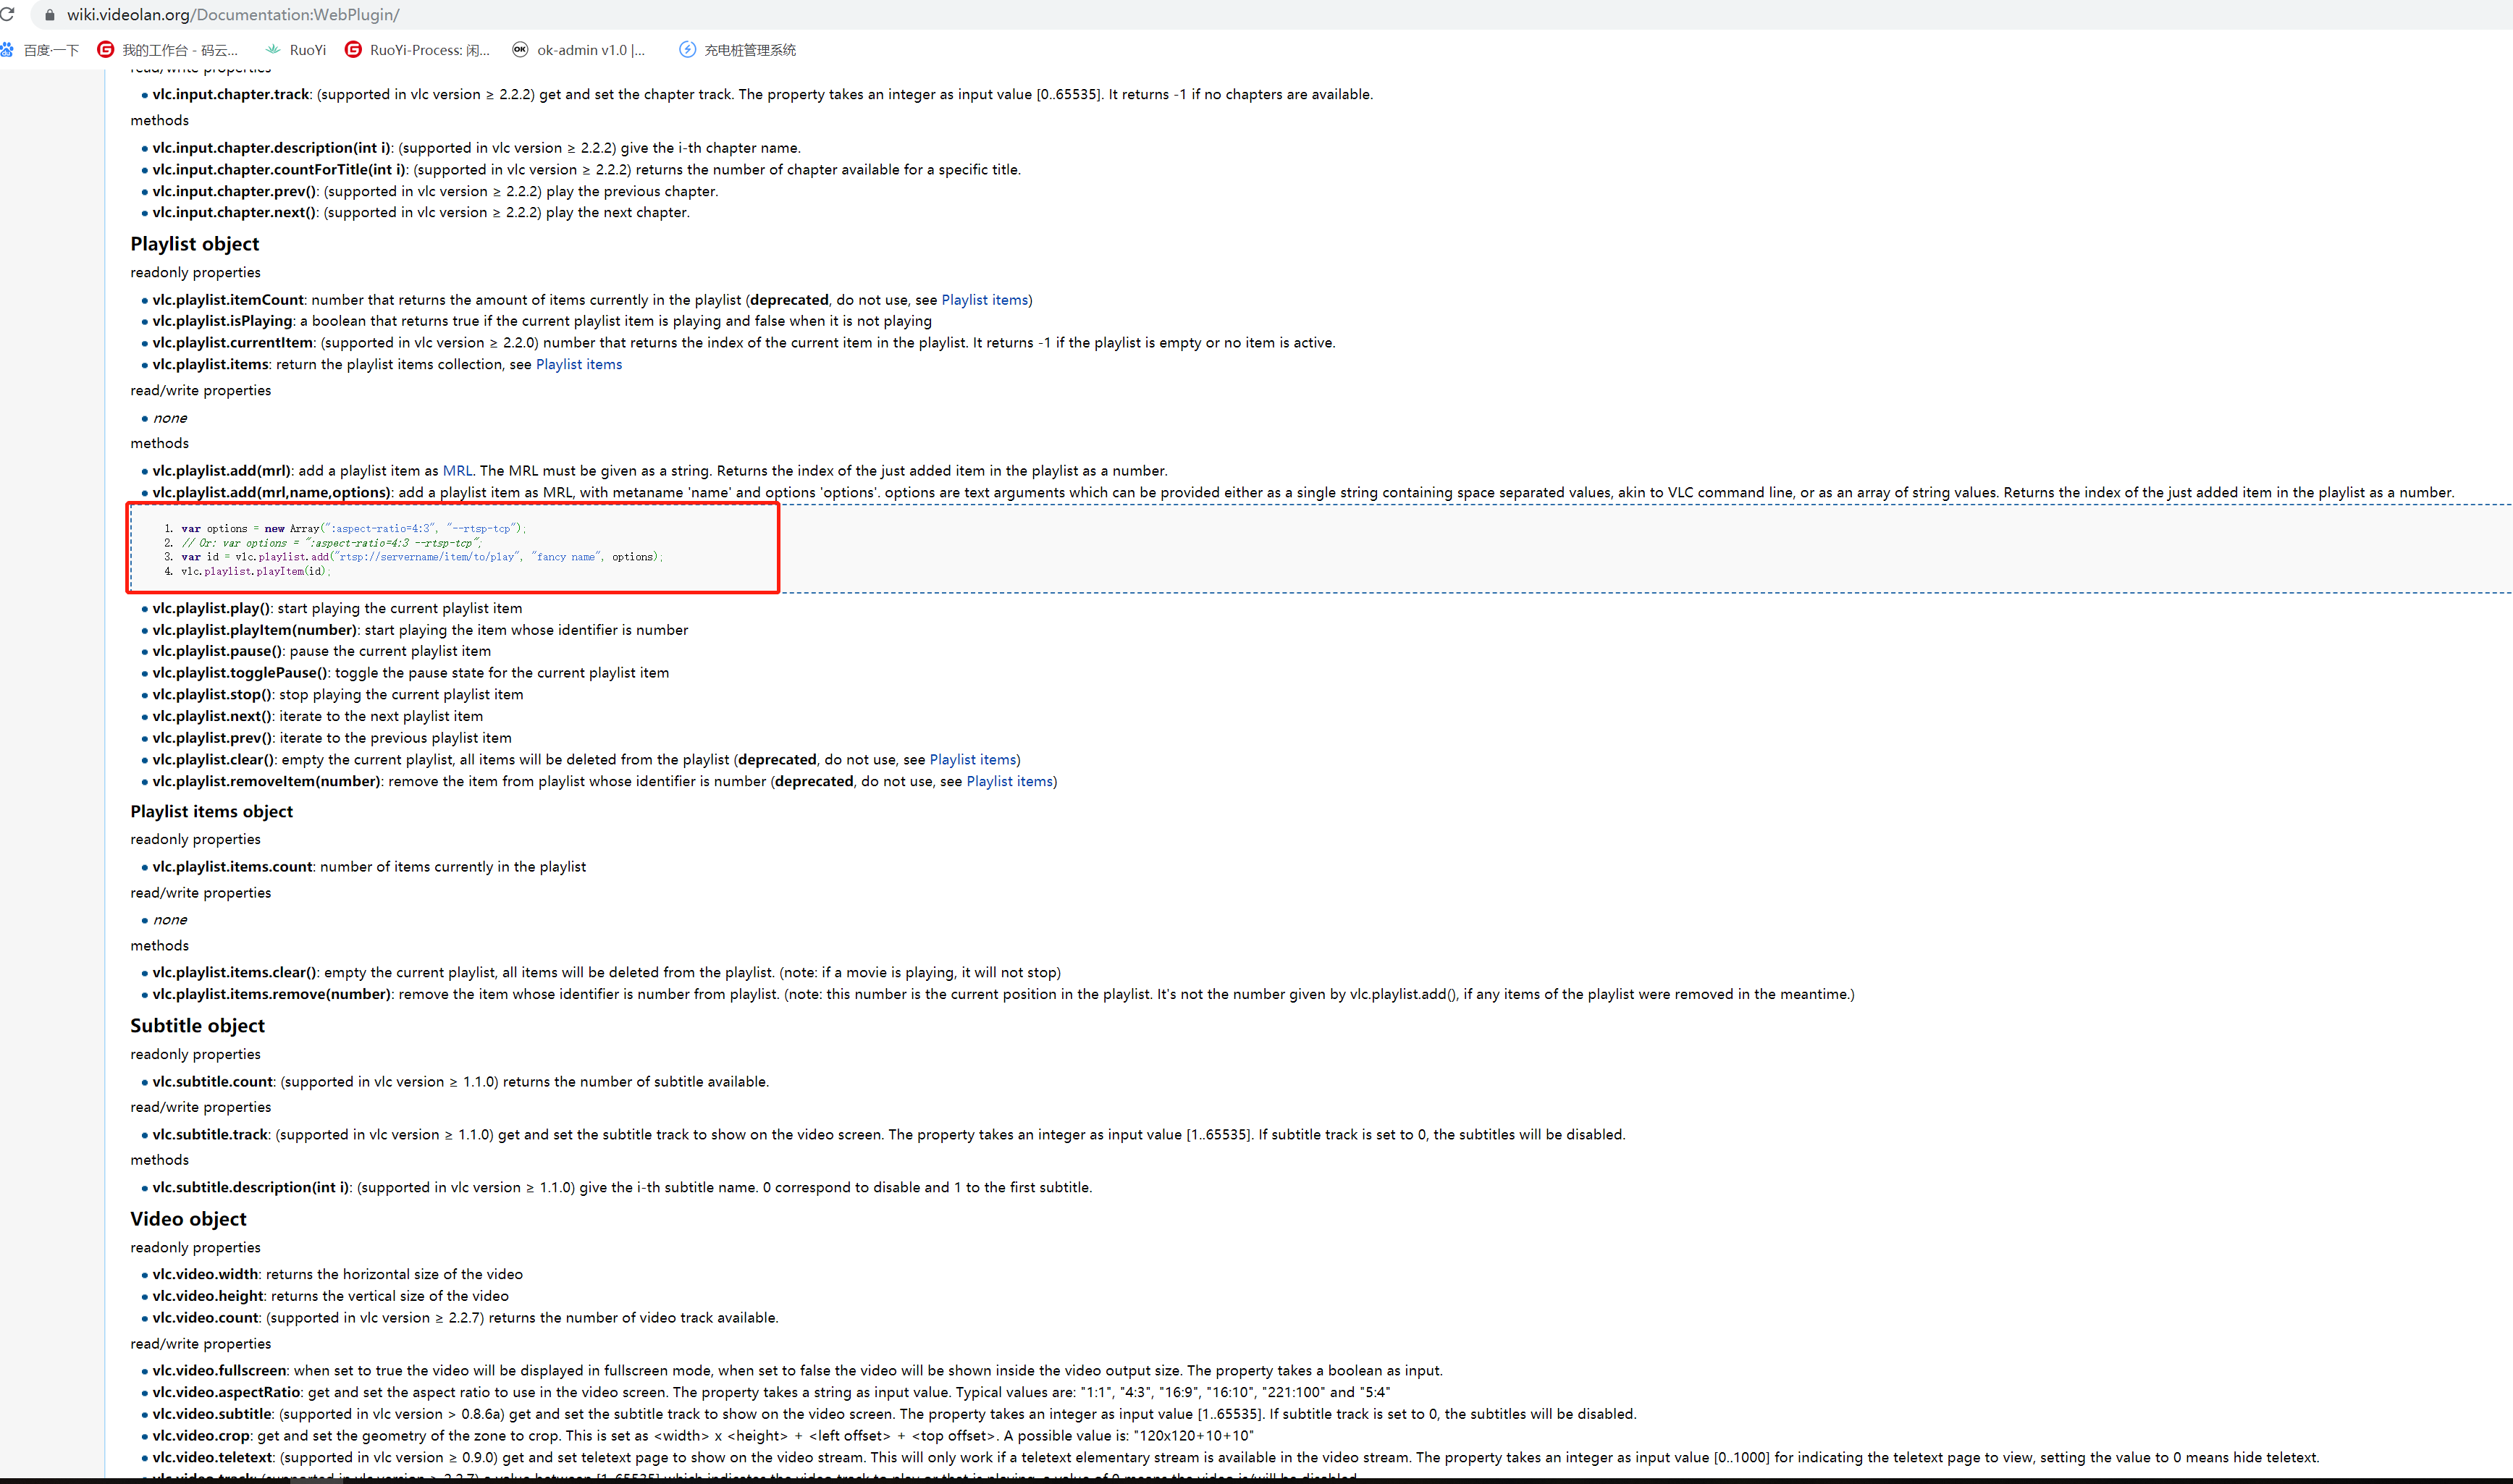Image resolution: width=2513 pixels, height=1484 pixels.
Task: Open the ok-admin v1.0 bookmark
Action: (x=579, y=50)
